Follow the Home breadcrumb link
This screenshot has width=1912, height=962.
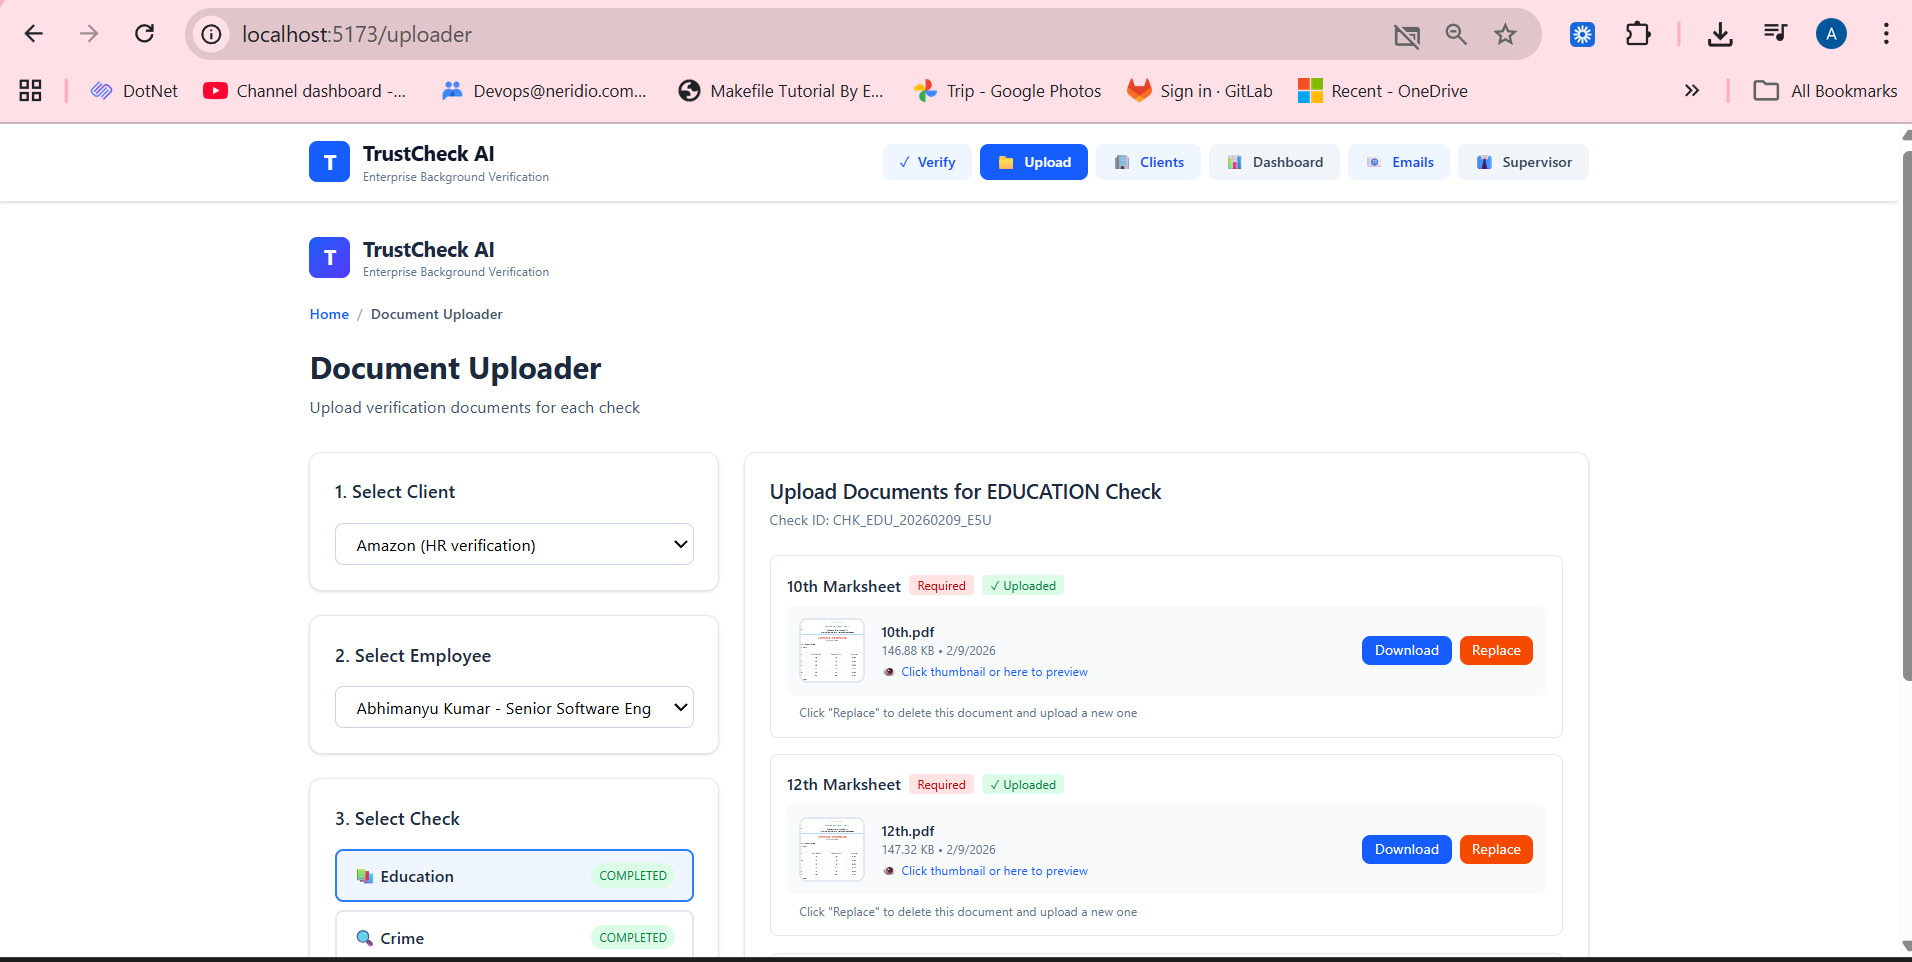click(x=329, y=314)
